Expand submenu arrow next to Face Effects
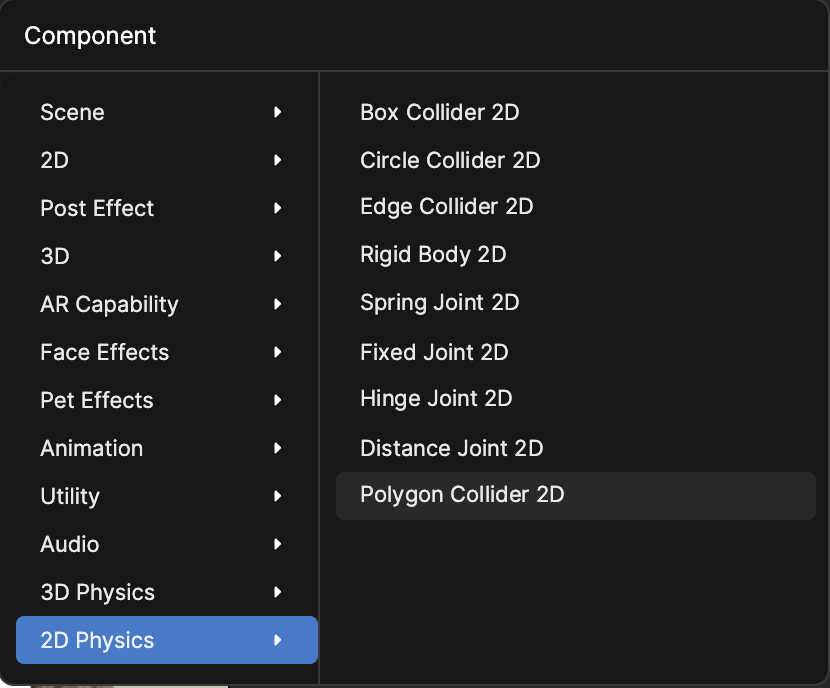 (x=277, y=352)
